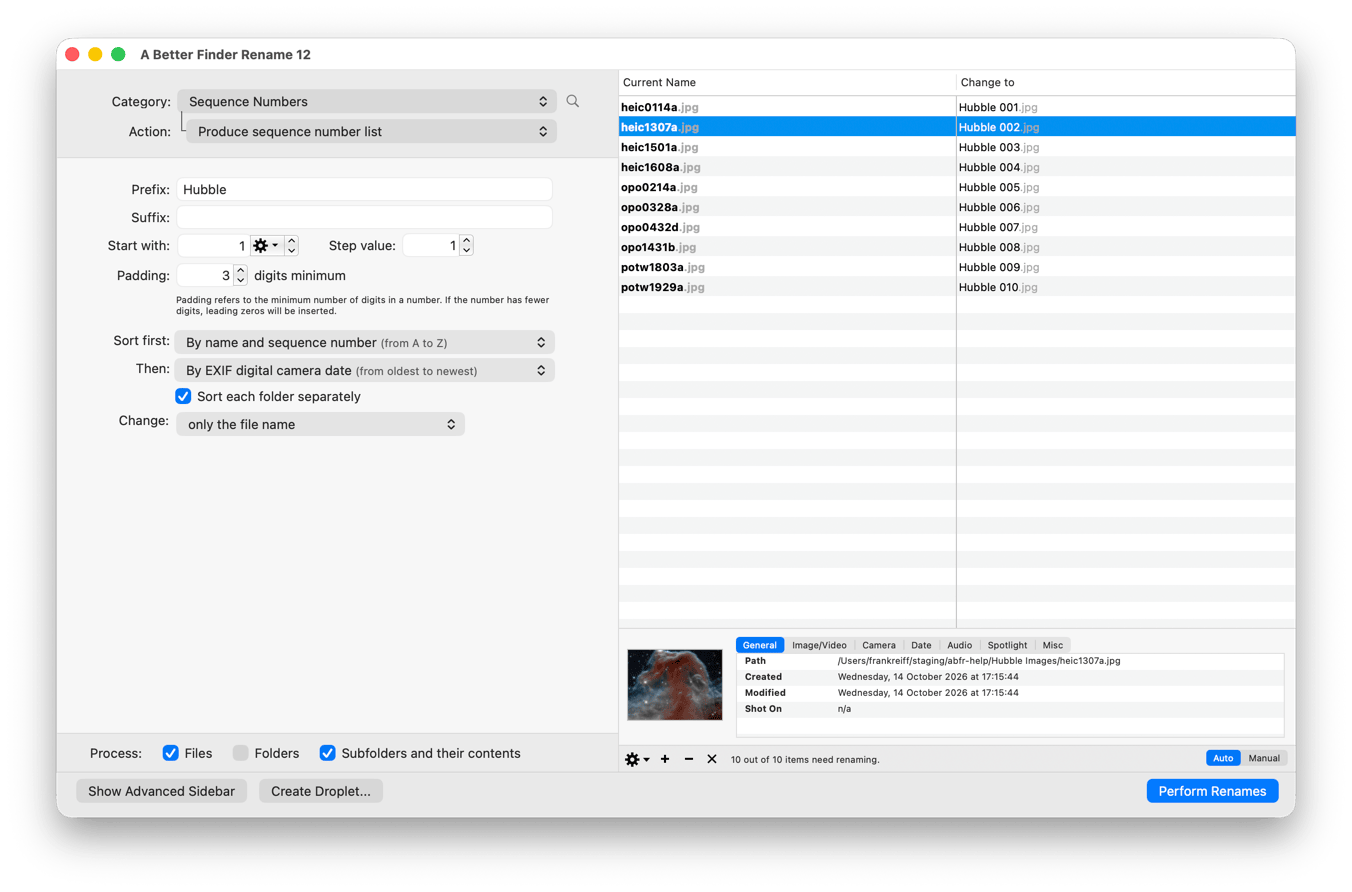Open the Misc tab
This screenshot has width=1352, height=892.
tap(1053, 645)
